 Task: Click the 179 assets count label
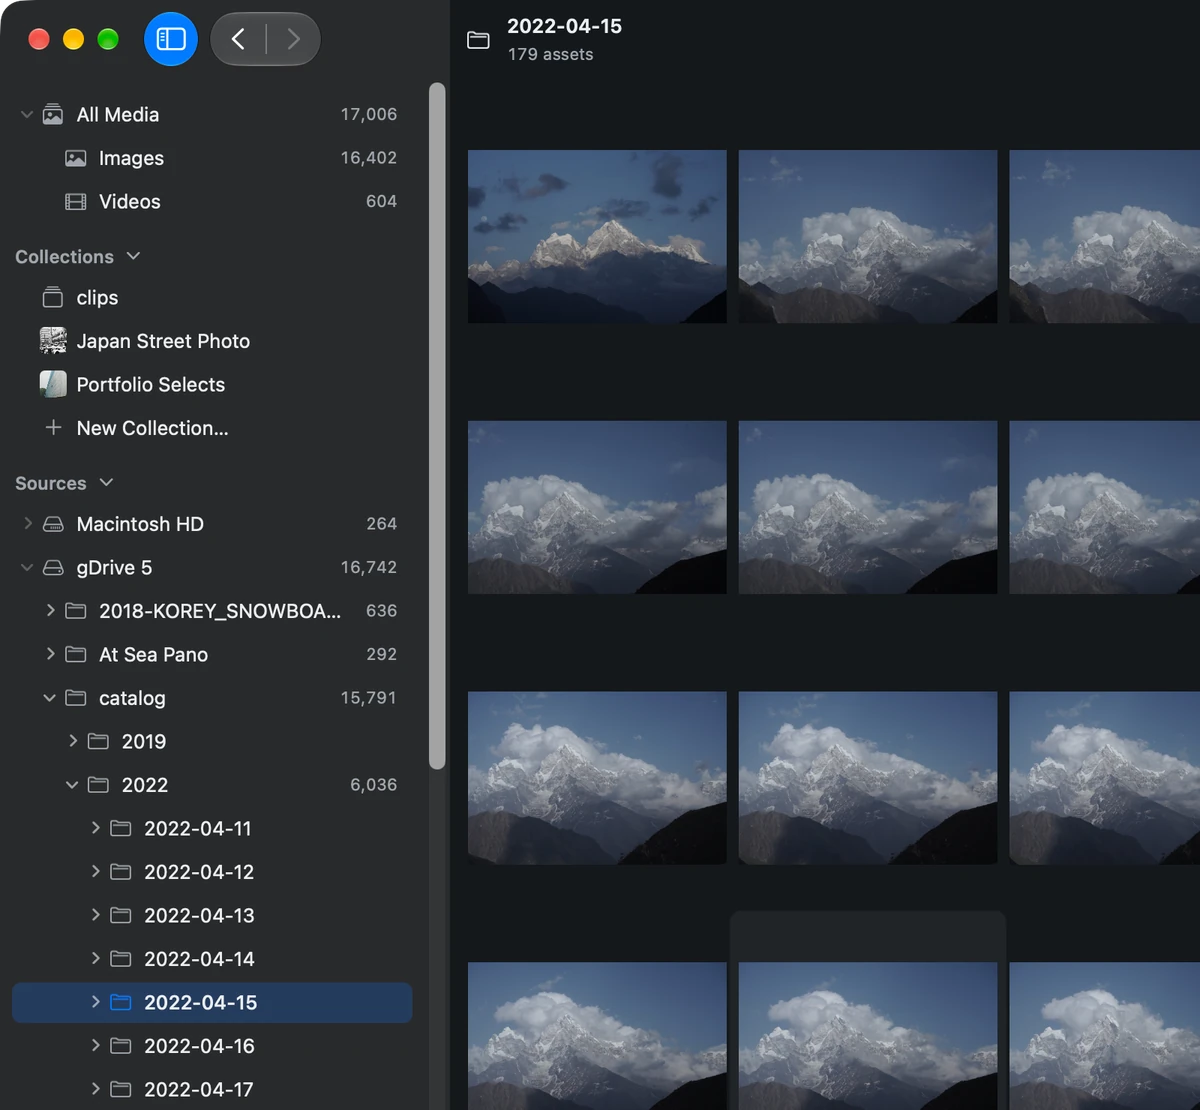[550, 54]
